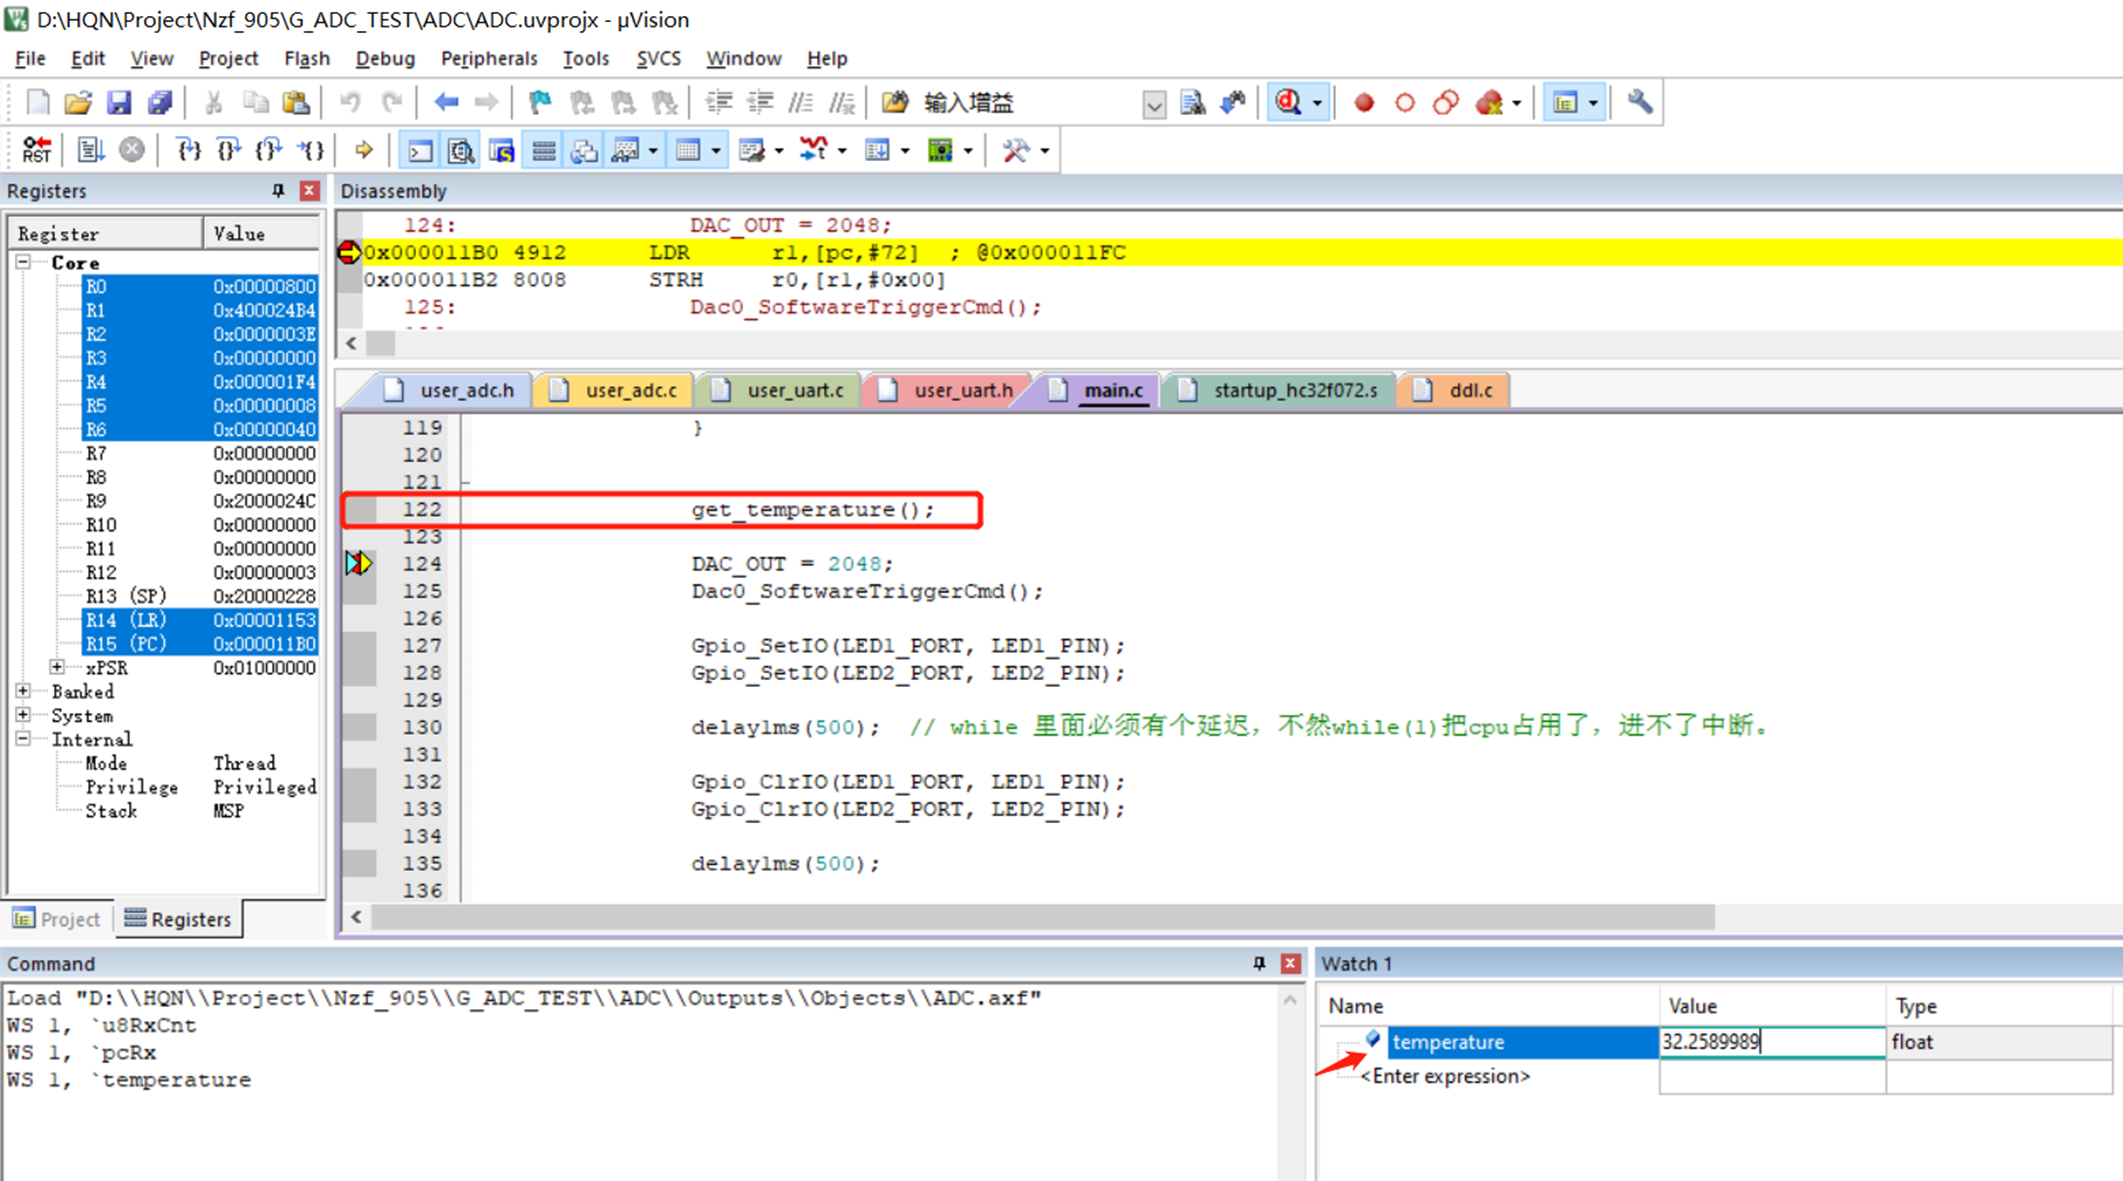Click the Configuration wrench icon

coord(1639,102)
